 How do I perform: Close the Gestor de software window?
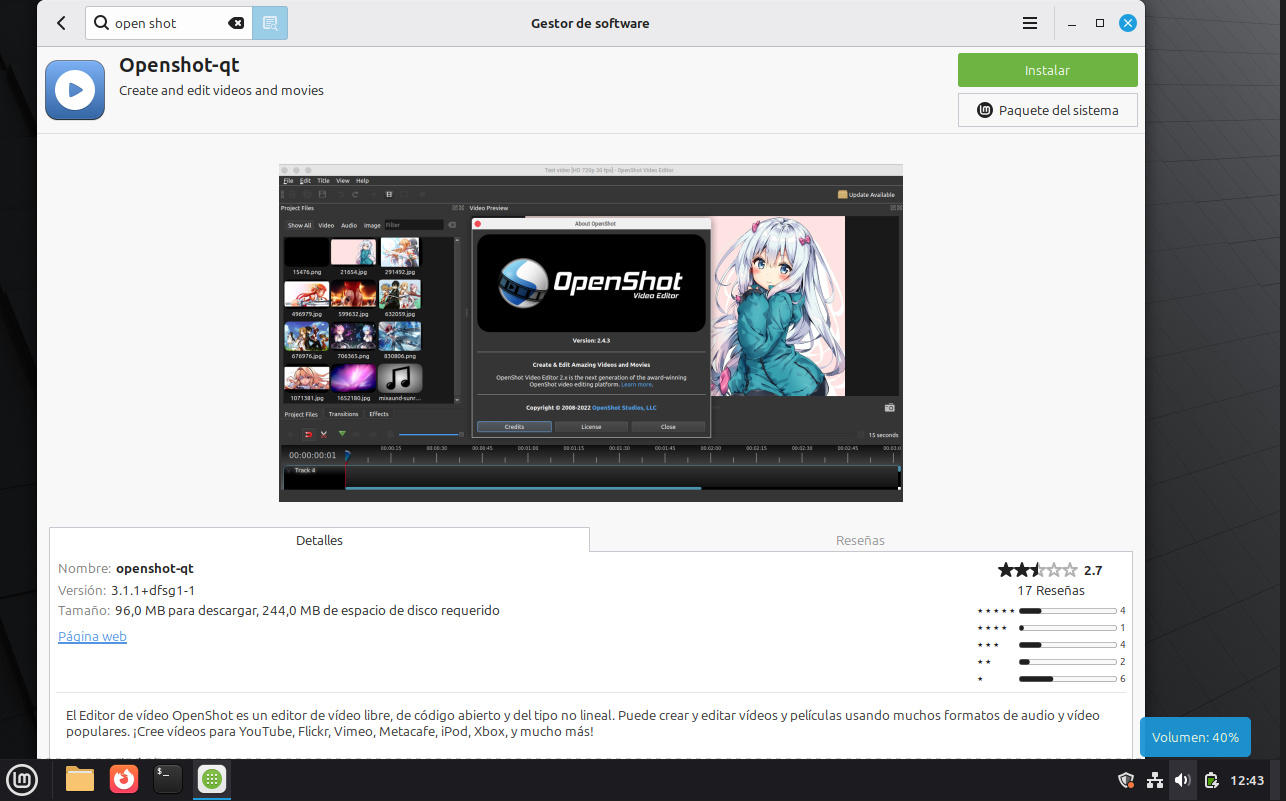(1128, 23)
